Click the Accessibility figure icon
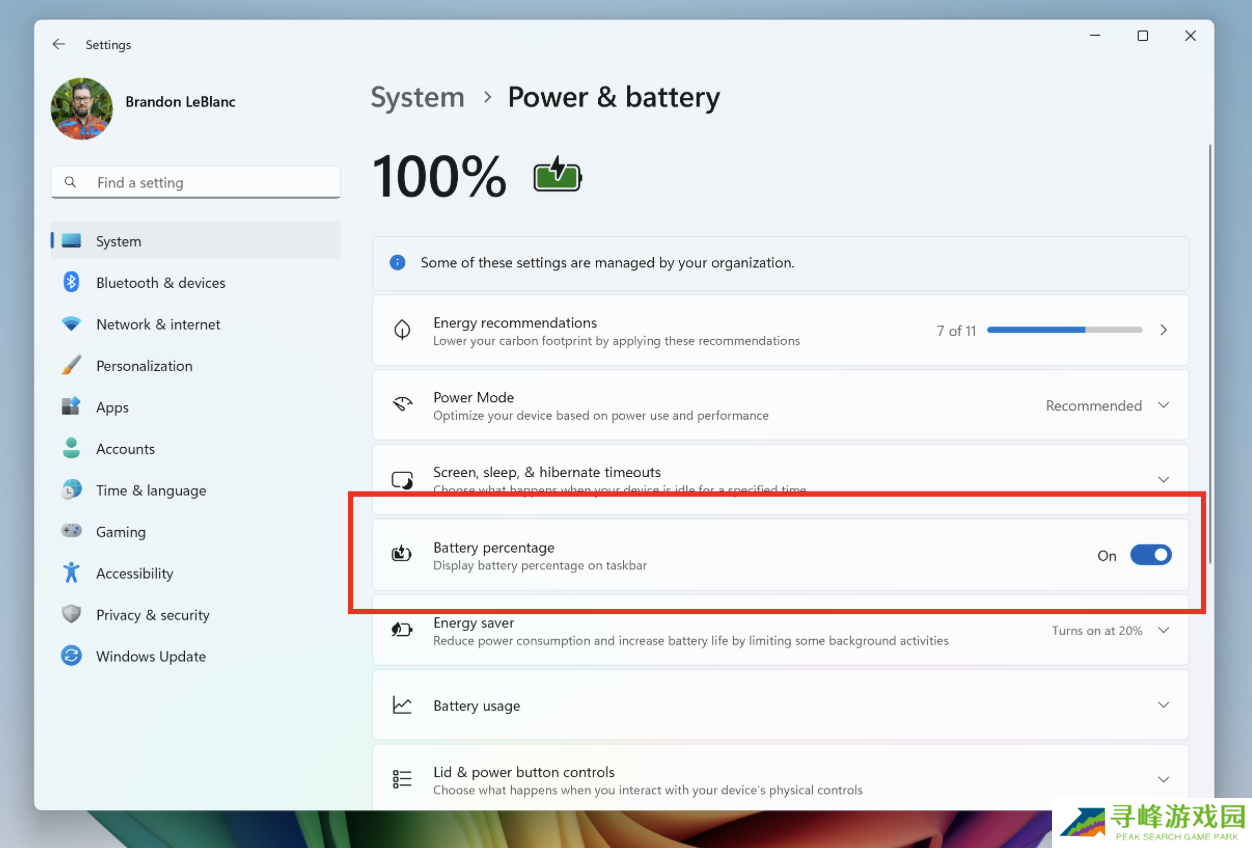This screenshot has height=848, width=1252. [71, 573]
